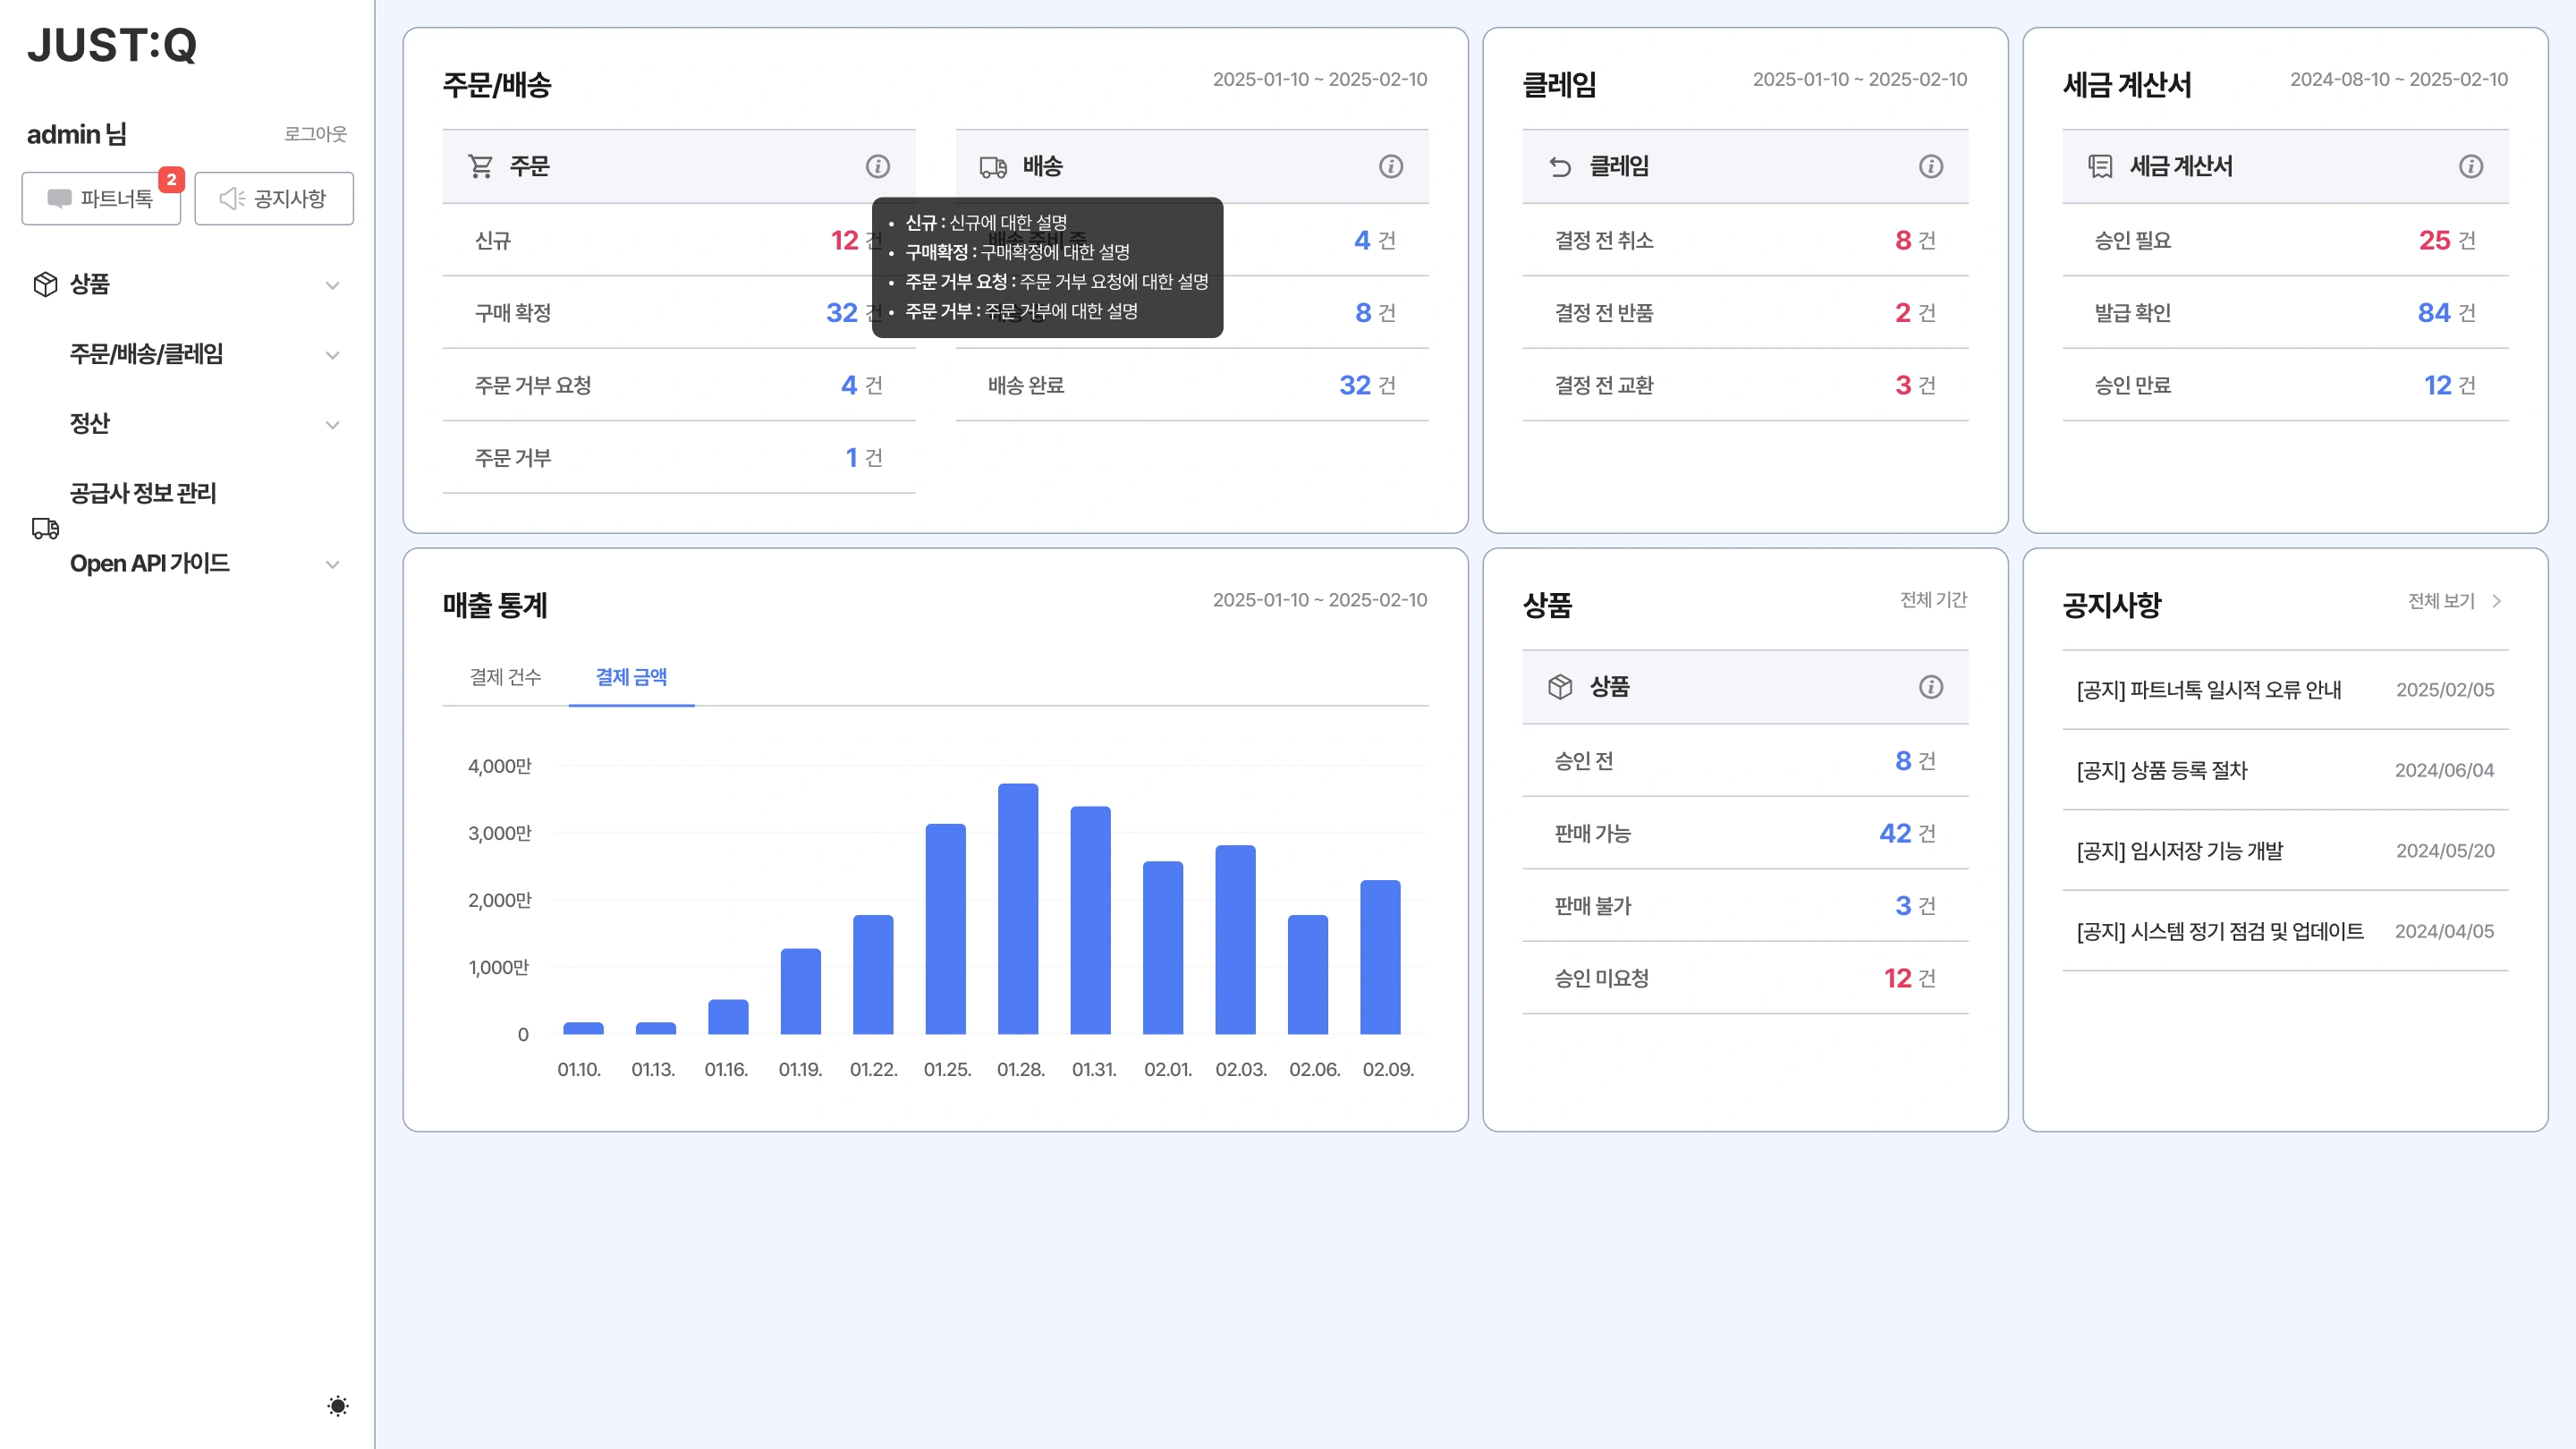Click the 승인 전 product row
Viewport: 2576px width, 1449px height.
pos(1745,761)
